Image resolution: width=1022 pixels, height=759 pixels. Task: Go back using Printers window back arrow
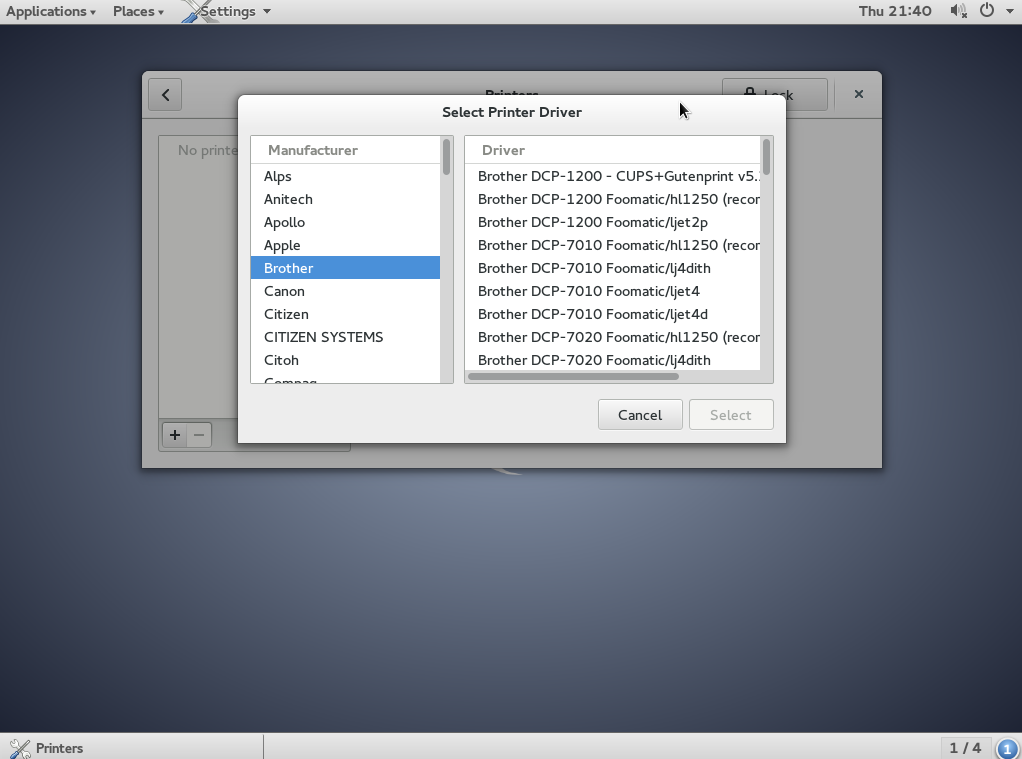[x=165, y=95]
